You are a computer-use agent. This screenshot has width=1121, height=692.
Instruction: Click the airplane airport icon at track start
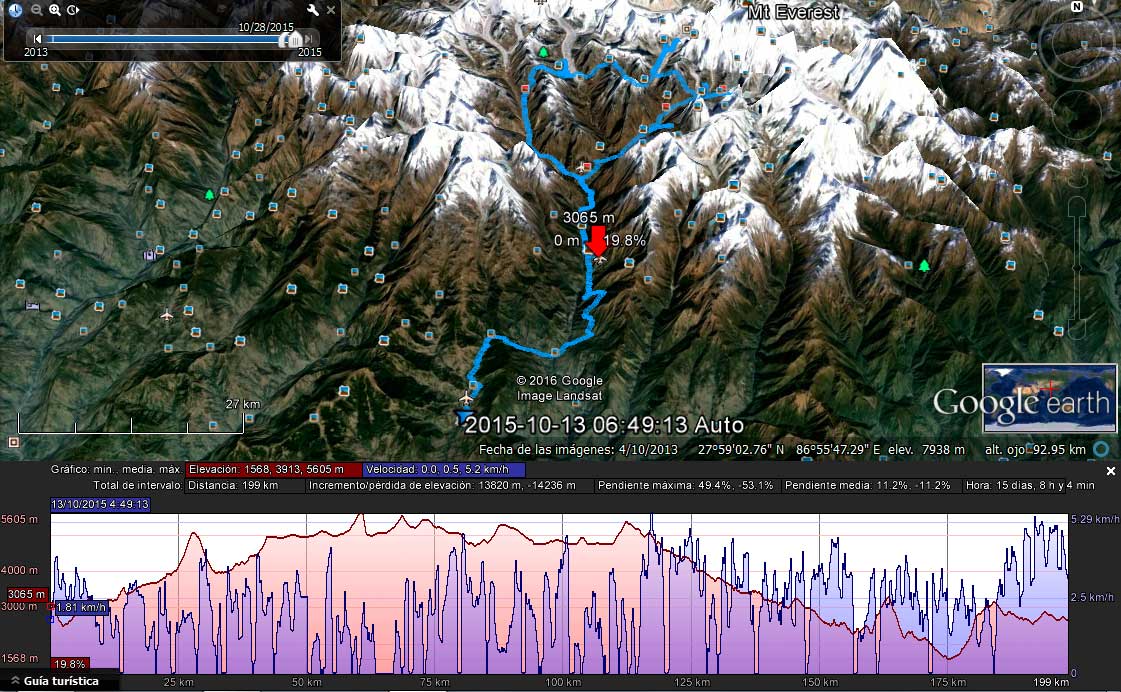(466, 397)
